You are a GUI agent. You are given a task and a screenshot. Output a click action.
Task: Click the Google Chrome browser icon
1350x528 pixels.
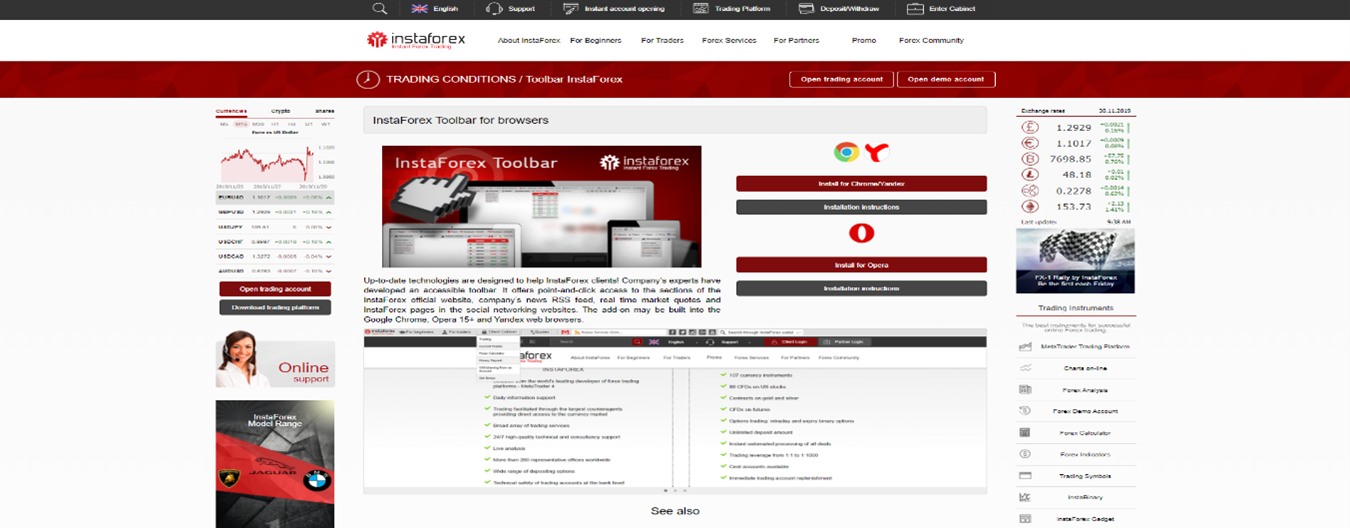[x=846, y=152]
